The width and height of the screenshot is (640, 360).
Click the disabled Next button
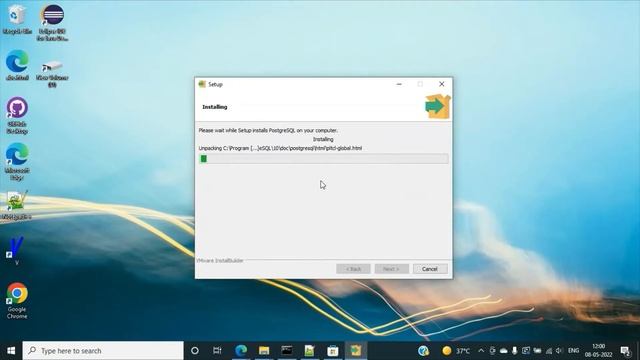tap(391, 269)
